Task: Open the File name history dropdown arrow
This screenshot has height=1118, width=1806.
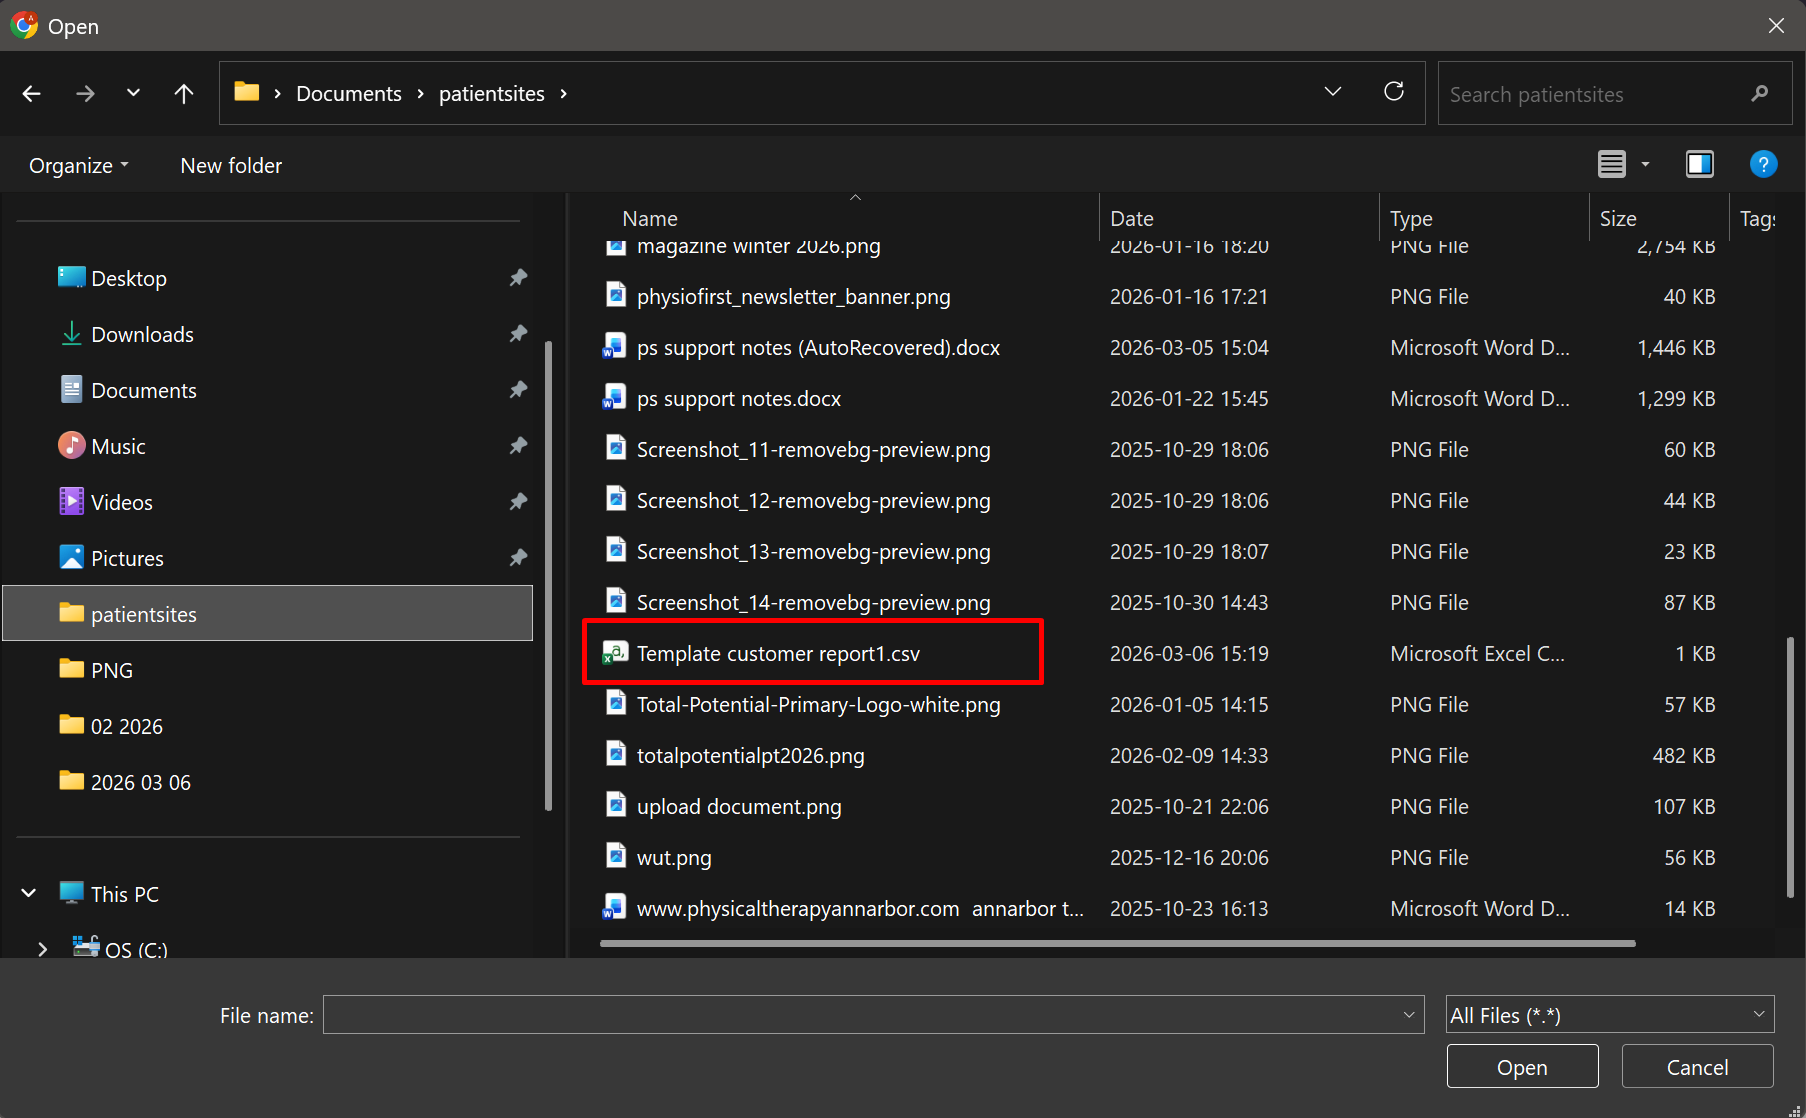Action: tap(1409, 1015)
